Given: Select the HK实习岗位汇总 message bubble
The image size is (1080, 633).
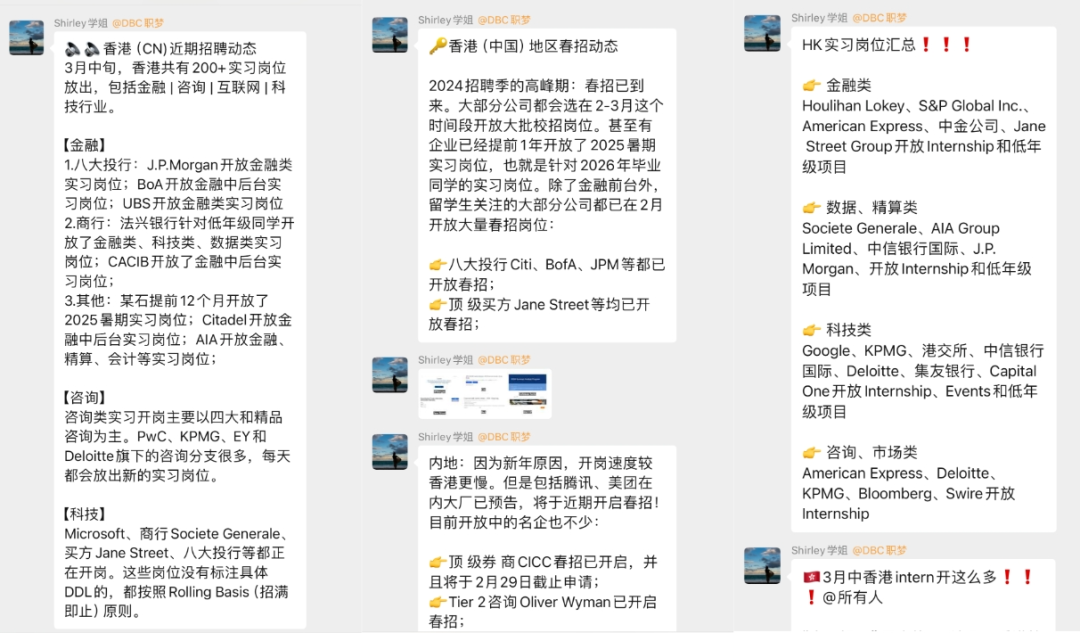Looking at the screenshot, I should coord(923,280).
